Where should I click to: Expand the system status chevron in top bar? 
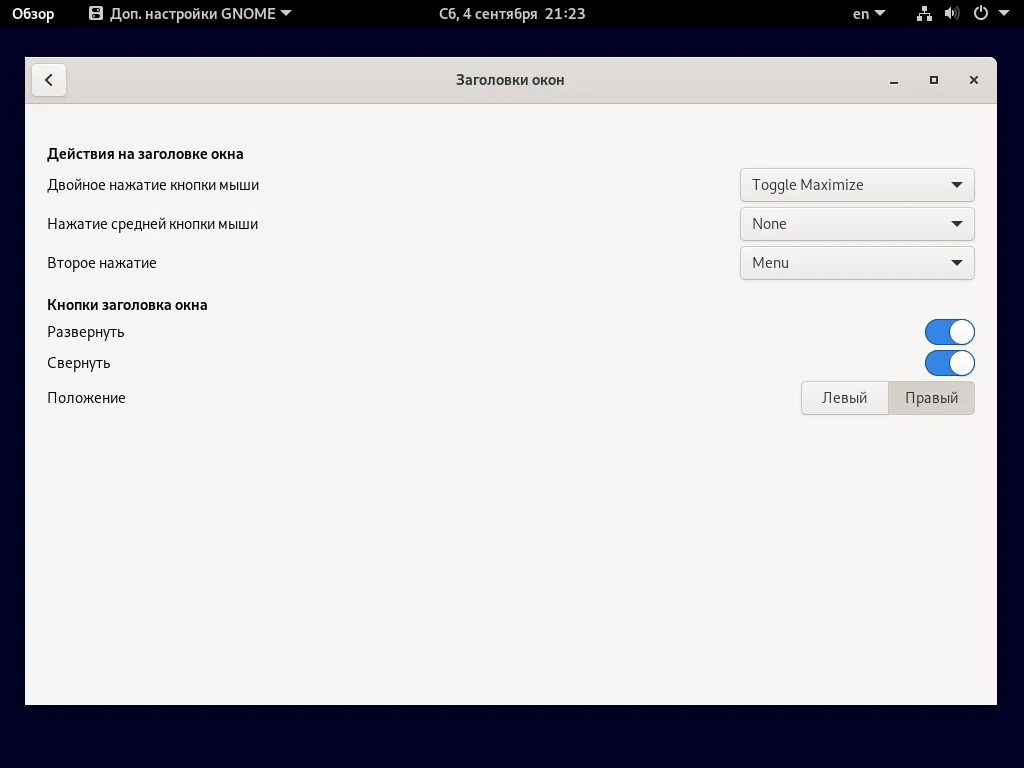[1003, 14]
